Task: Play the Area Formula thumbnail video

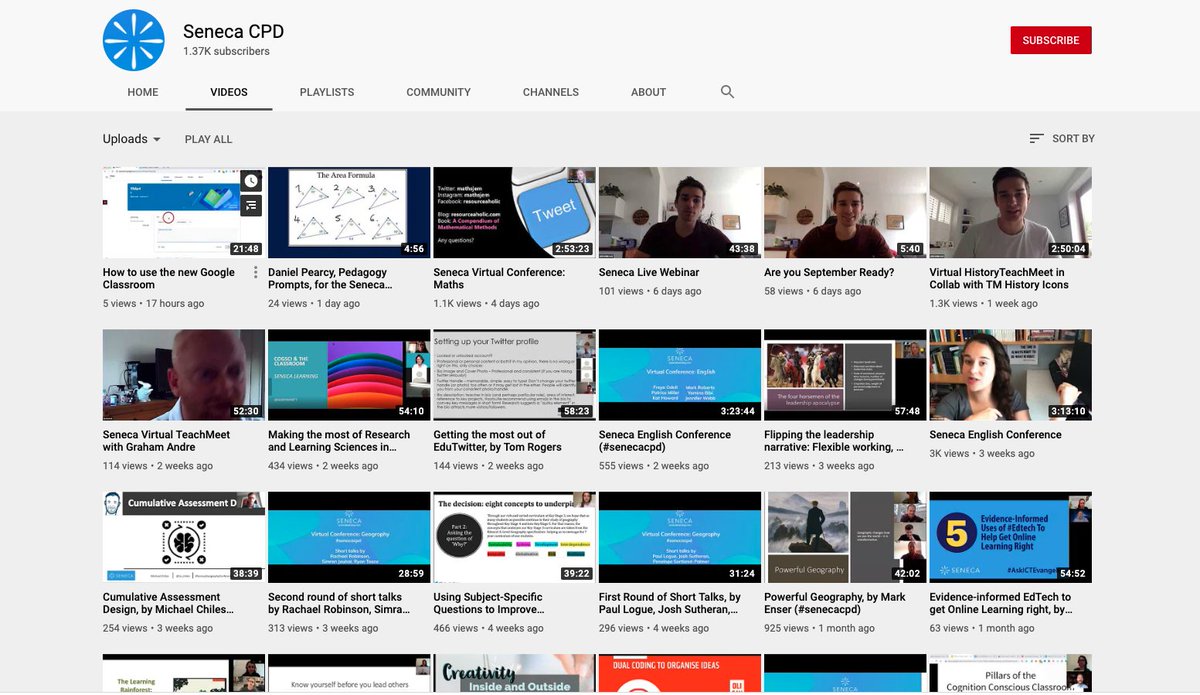Action: coord(349,212)
